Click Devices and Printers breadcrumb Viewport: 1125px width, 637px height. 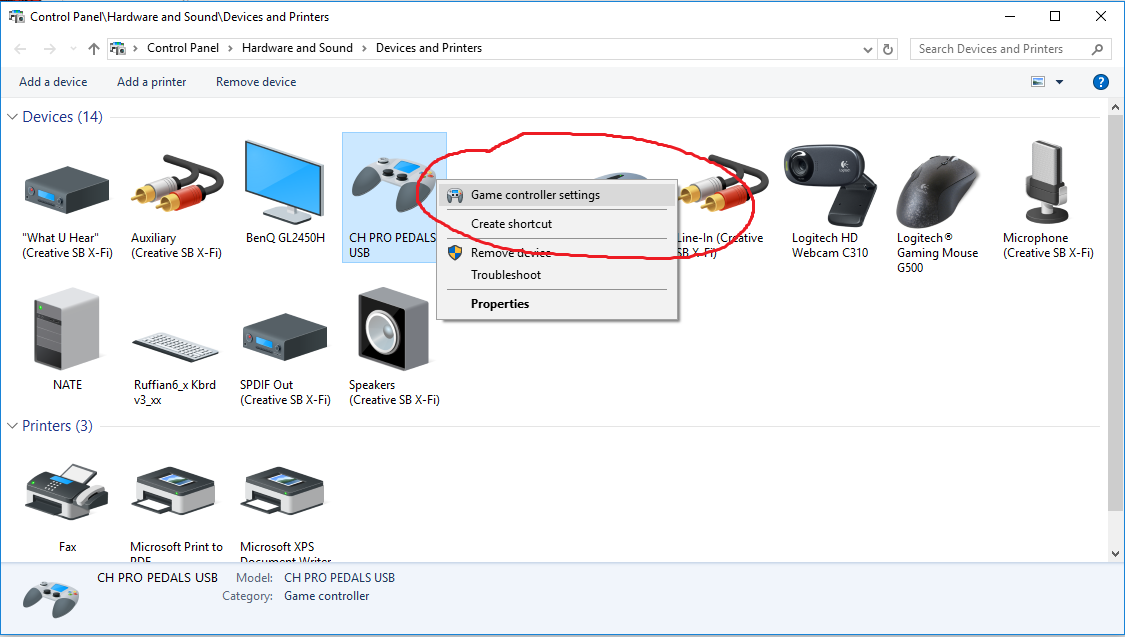click(429, 48)
